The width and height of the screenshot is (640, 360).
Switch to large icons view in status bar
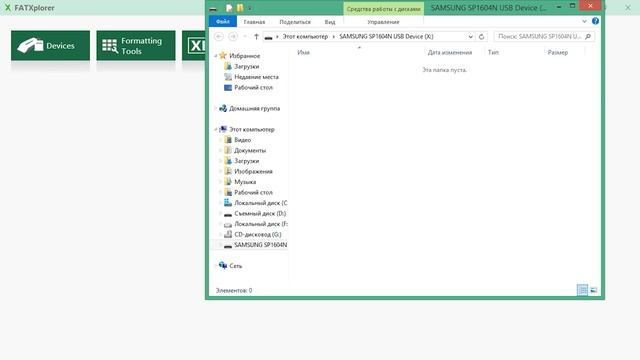tap(593, 290)
